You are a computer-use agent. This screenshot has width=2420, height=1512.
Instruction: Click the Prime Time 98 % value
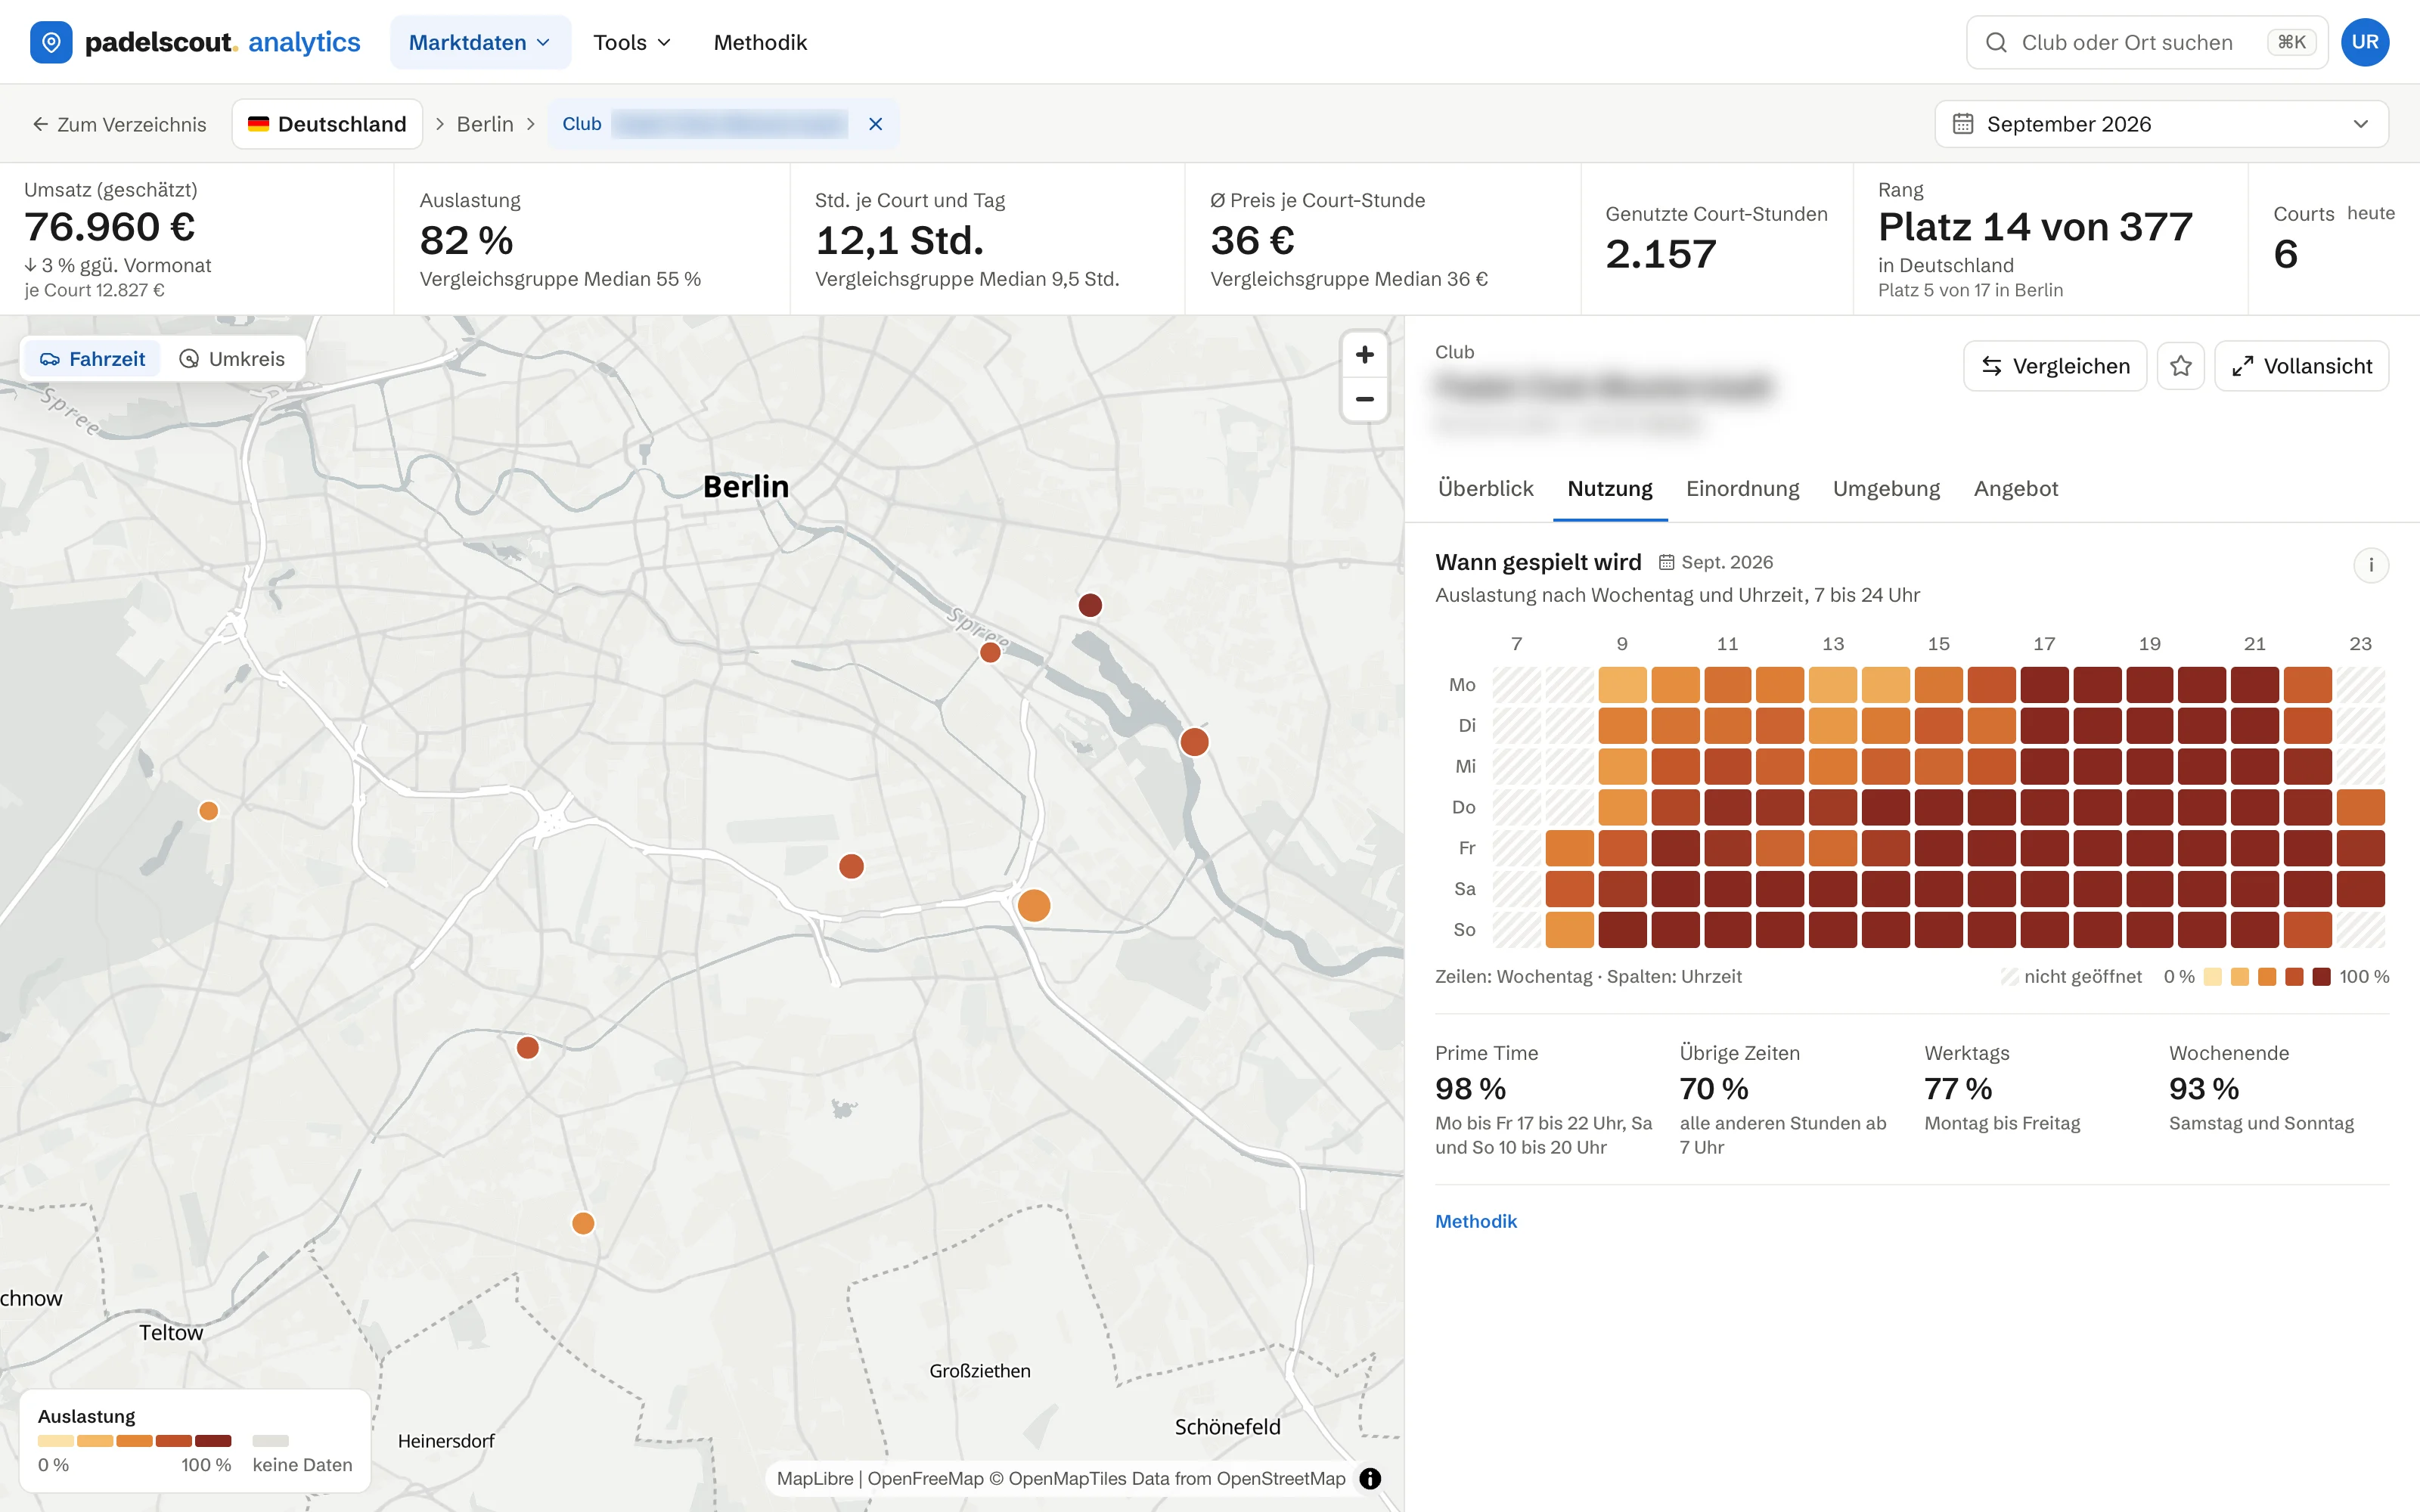(1470, 1088)
